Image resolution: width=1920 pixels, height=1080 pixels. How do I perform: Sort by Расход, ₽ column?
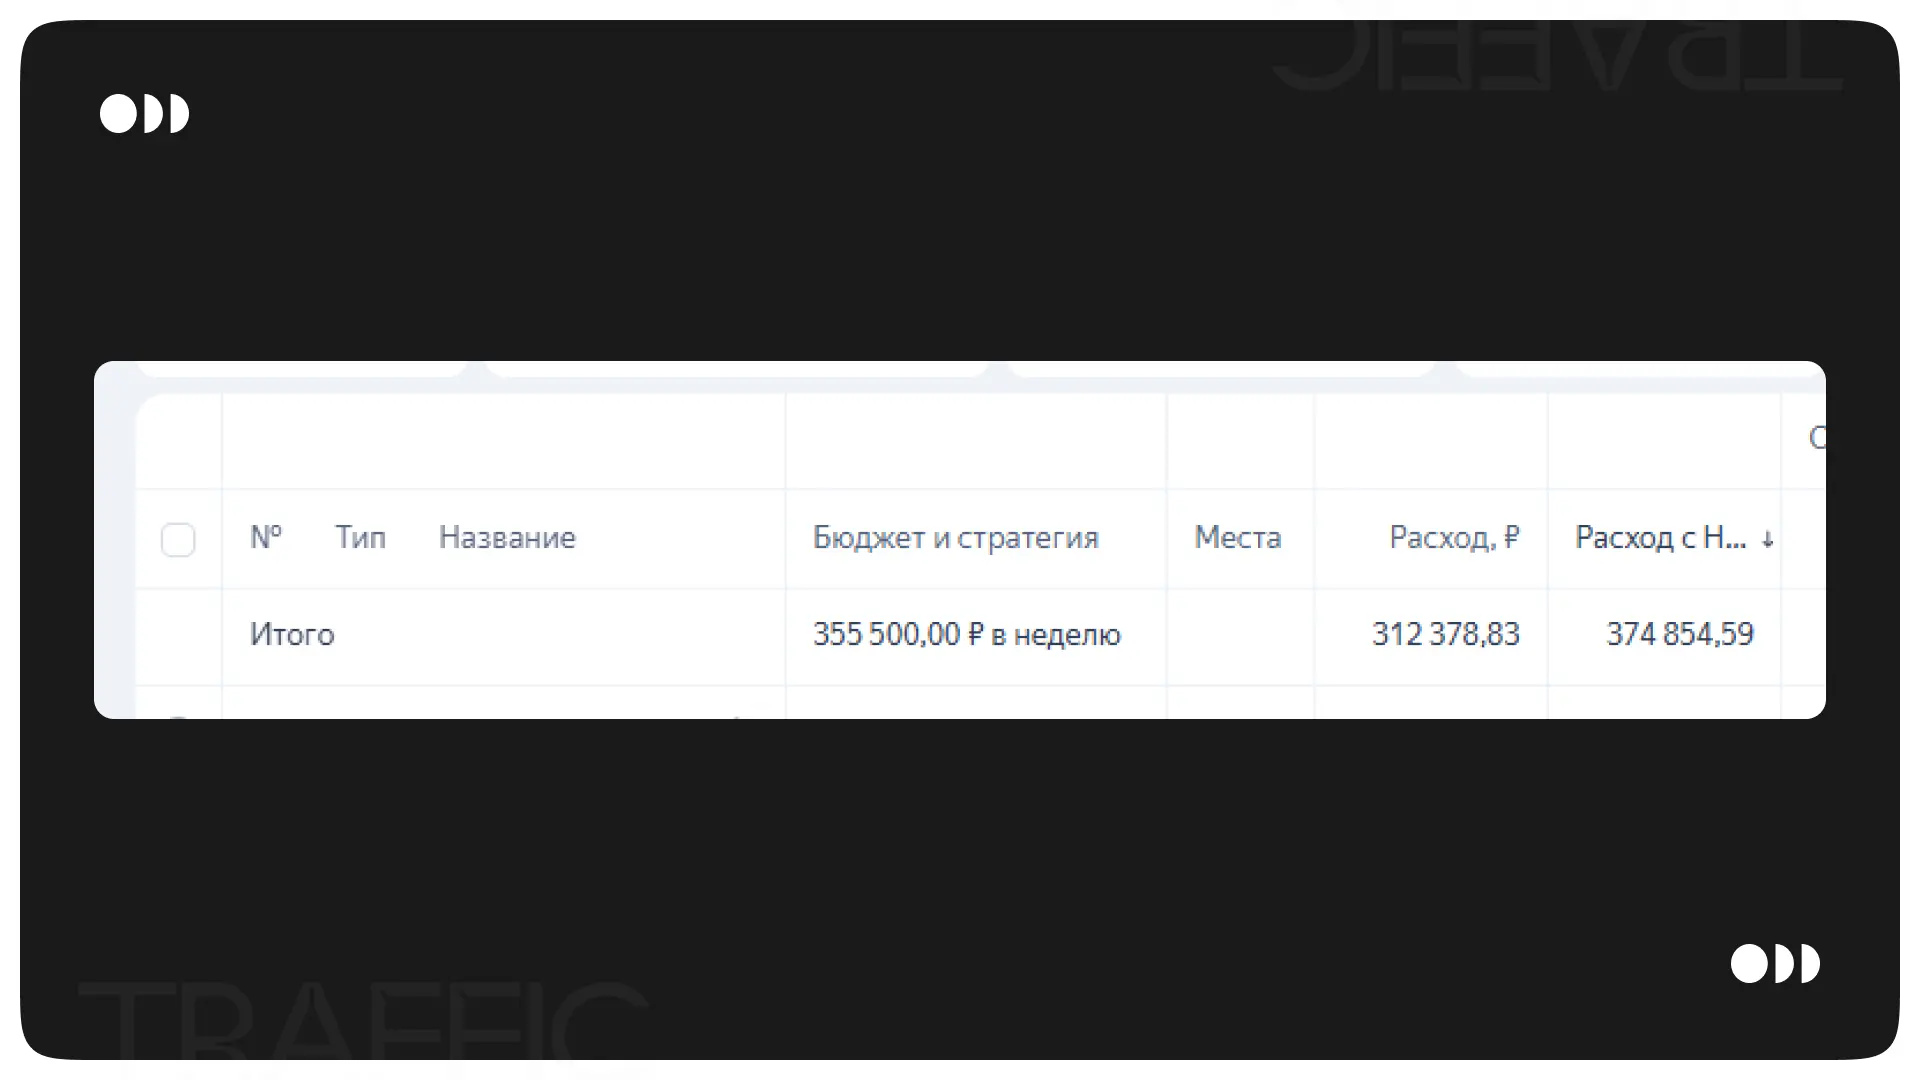point(1454,538)
